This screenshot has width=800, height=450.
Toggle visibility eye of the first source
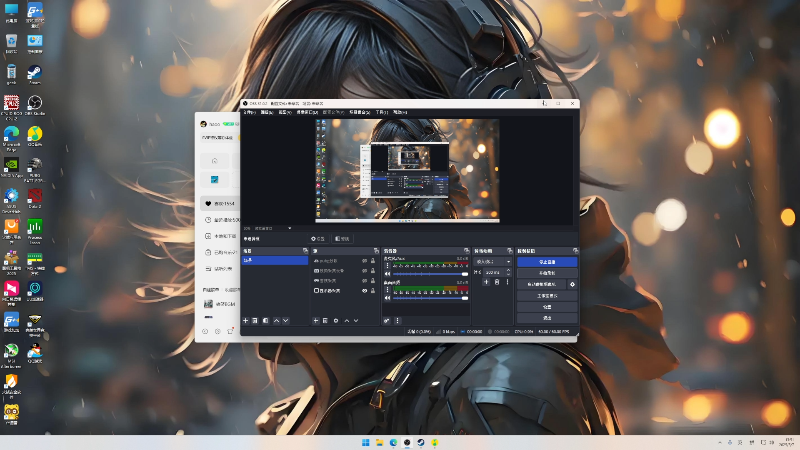coord(364,261)
